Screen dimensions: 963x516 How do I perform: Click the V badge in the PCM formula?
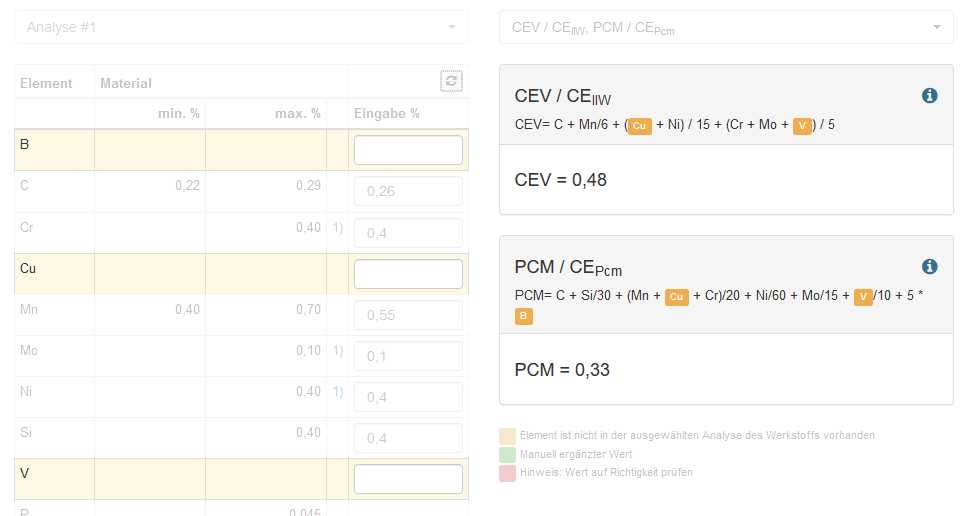point(863,297)
